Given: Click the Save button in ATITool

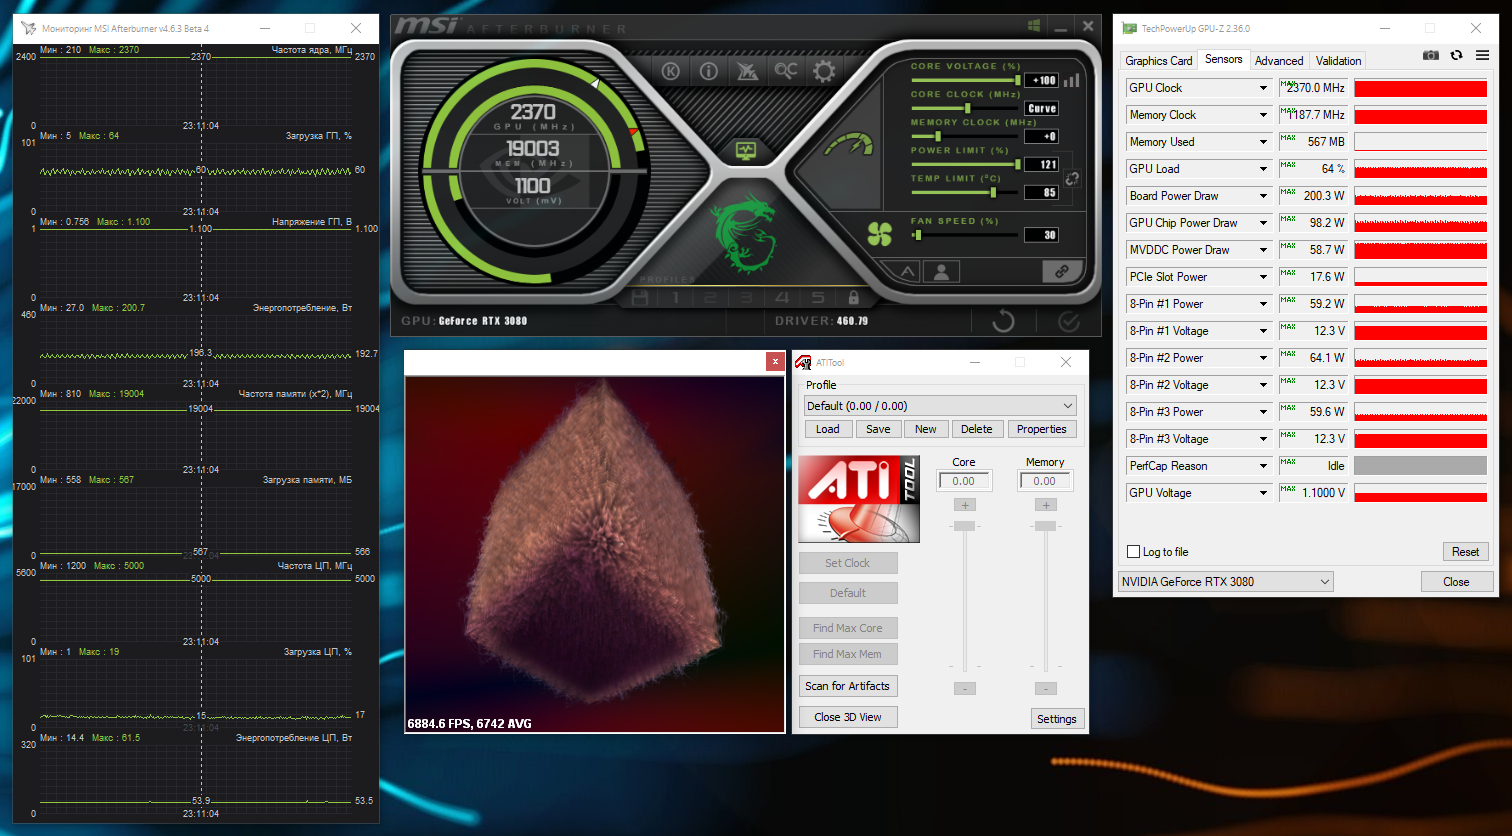Looking at the screenshot, I should pos(878,429).
